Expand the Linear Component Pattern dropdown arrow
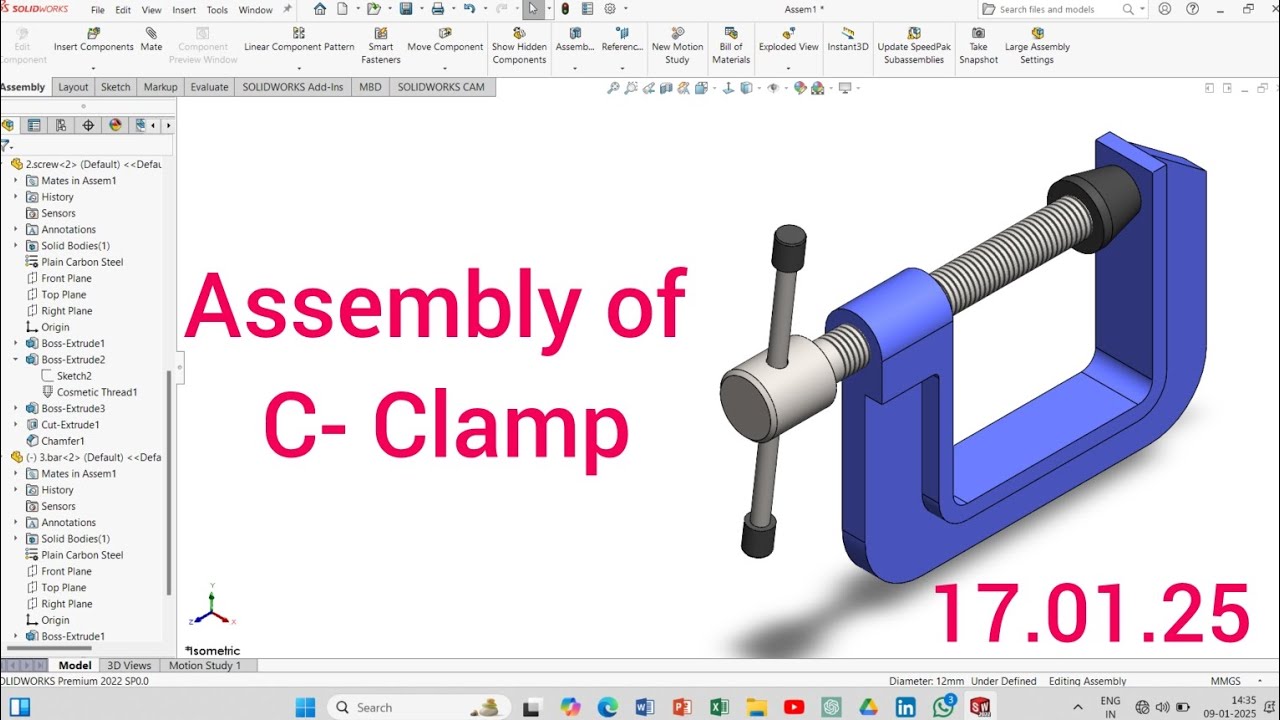This screenshot has height=720, width=1280. 299,69
